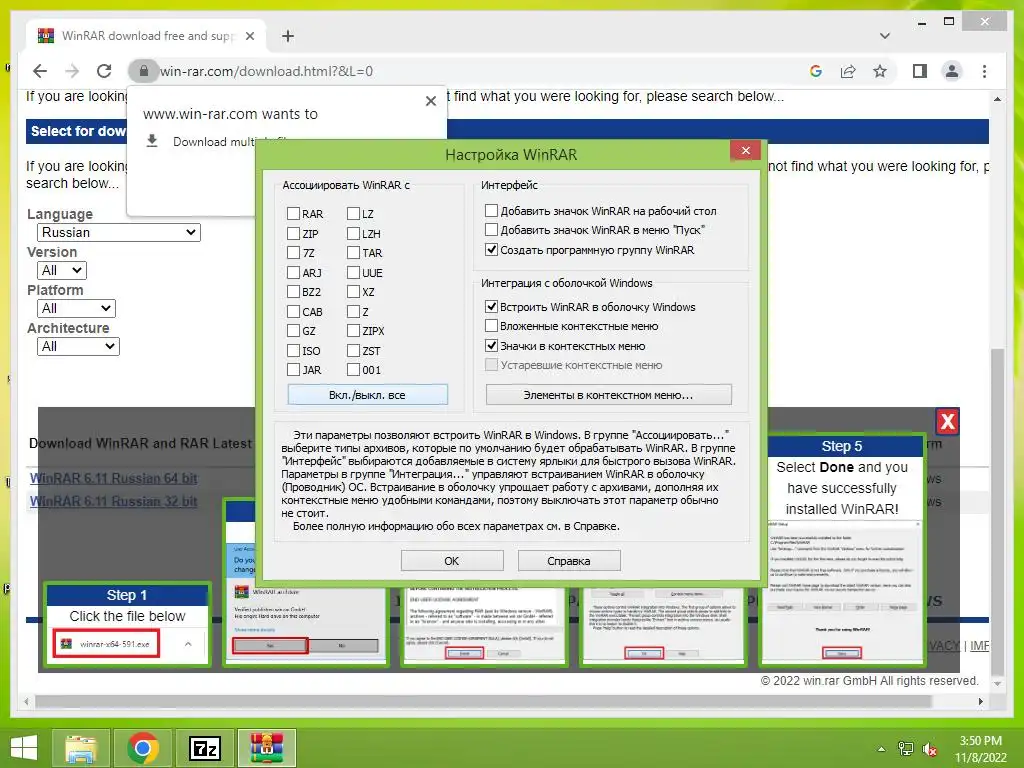Close the WinRAR download tab

249,37
